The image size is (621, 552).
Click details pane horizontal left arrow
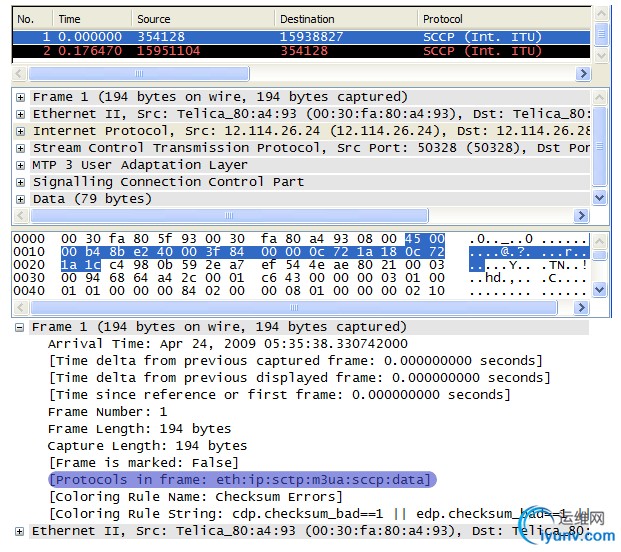point(21,215)
